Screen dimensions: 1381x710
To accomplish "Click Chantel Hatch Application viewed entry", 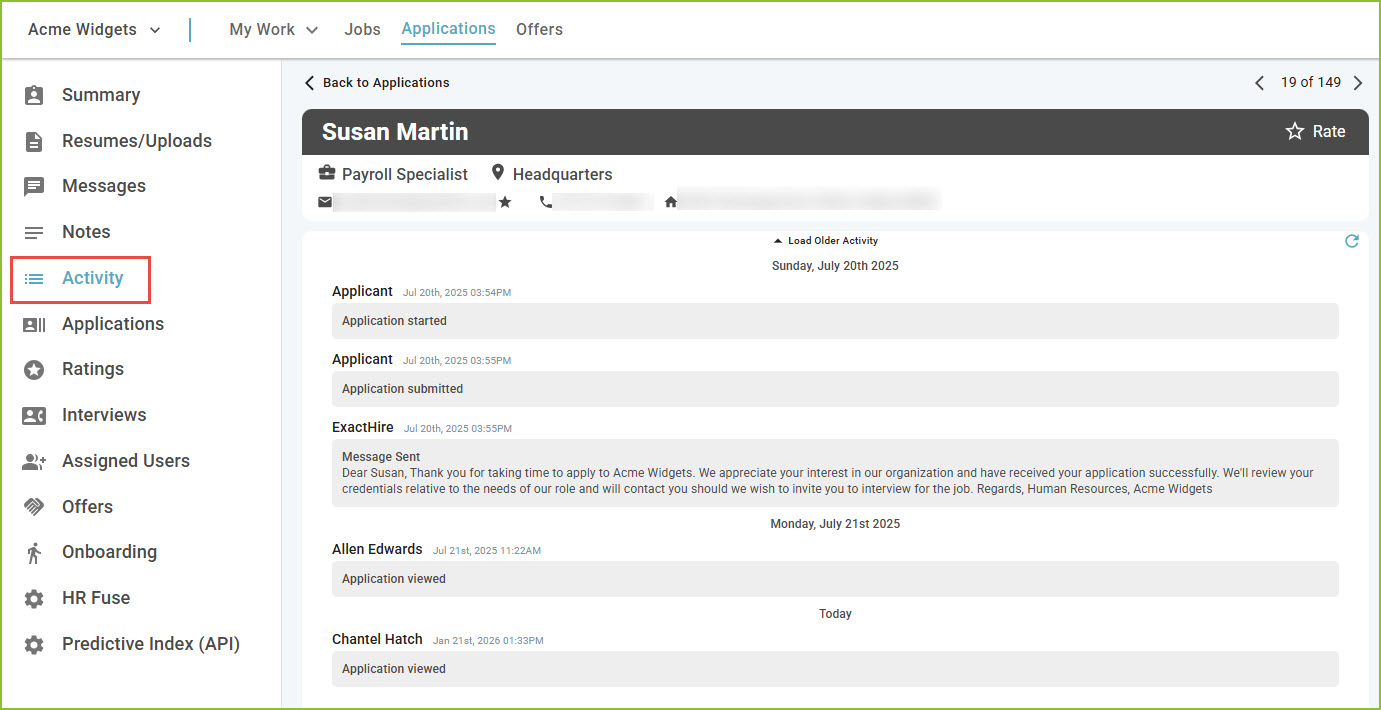I will pyautogui.click(x=835, y=669).
